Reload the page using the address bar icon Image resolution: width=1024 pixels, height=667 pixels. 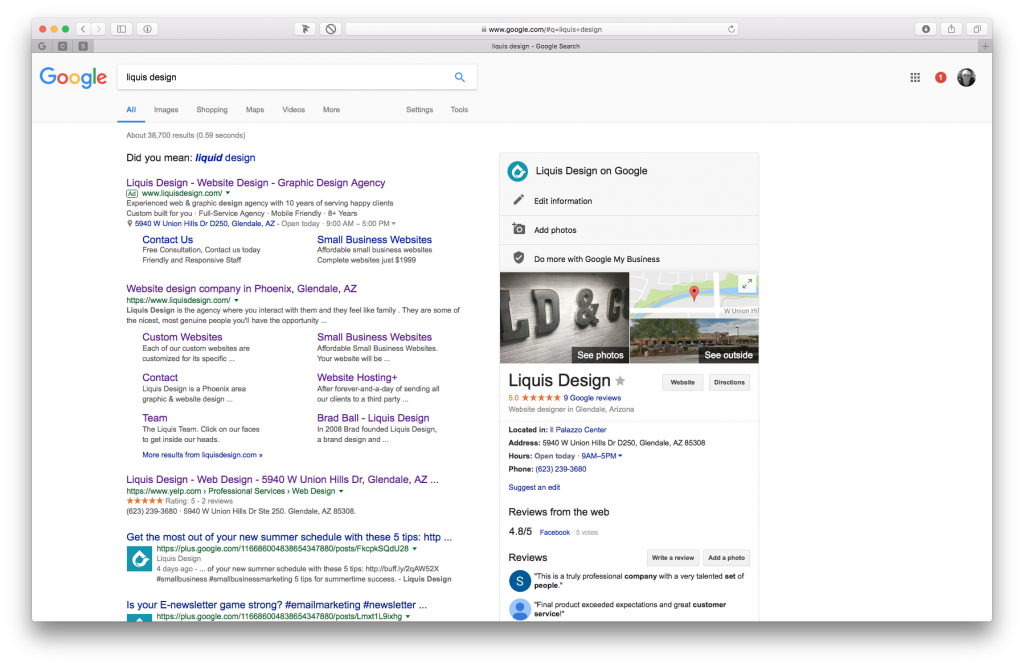pos(731,29)
